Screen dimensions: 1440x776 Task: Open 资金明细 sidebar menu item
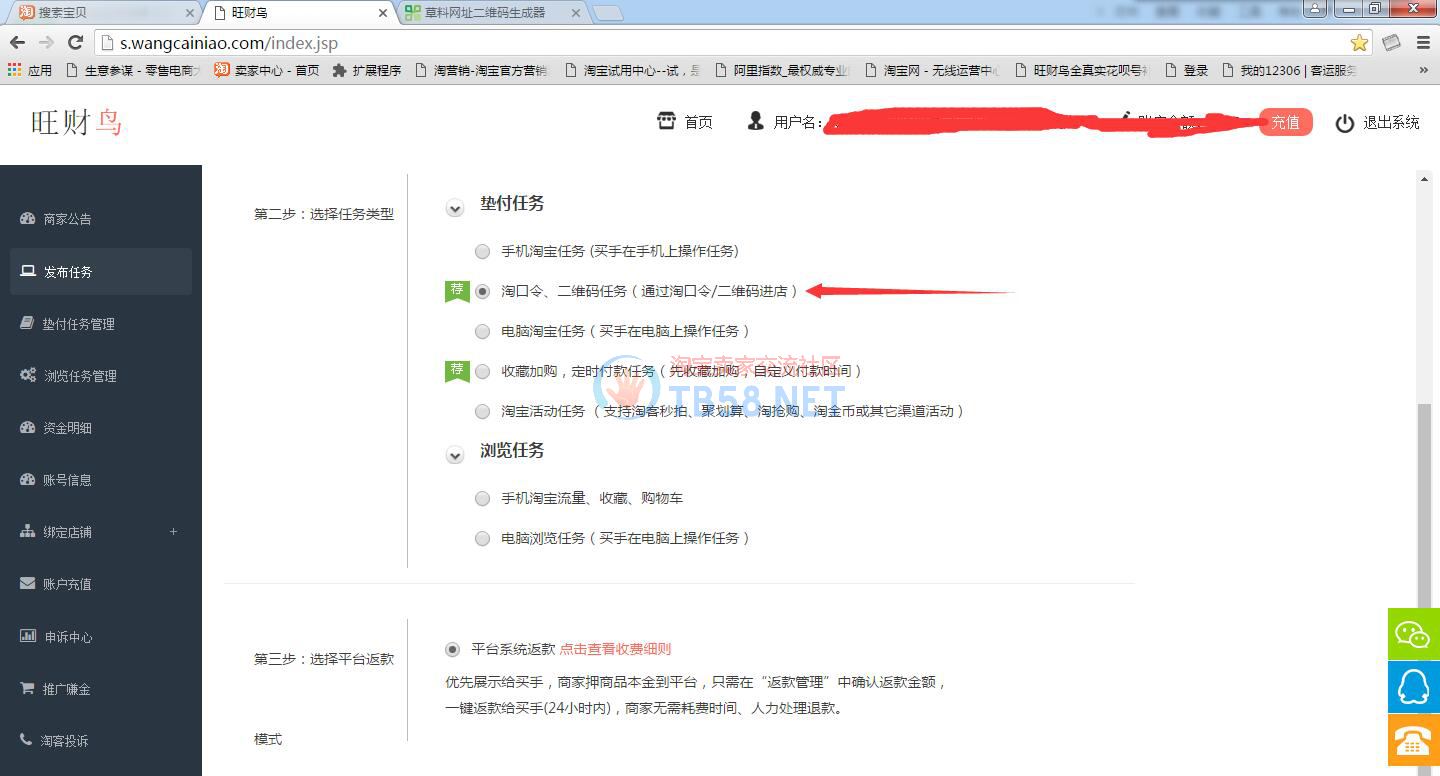101,427
